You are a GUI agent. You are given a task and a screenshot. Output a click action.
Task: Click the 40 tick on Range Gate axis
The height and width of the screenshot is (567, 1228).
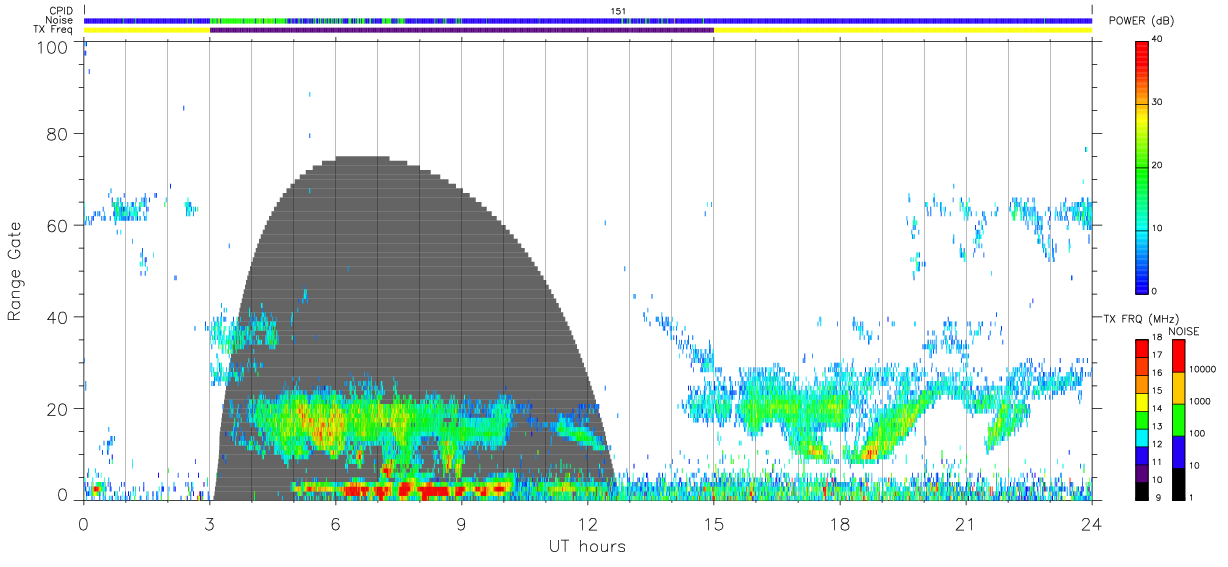58,318
